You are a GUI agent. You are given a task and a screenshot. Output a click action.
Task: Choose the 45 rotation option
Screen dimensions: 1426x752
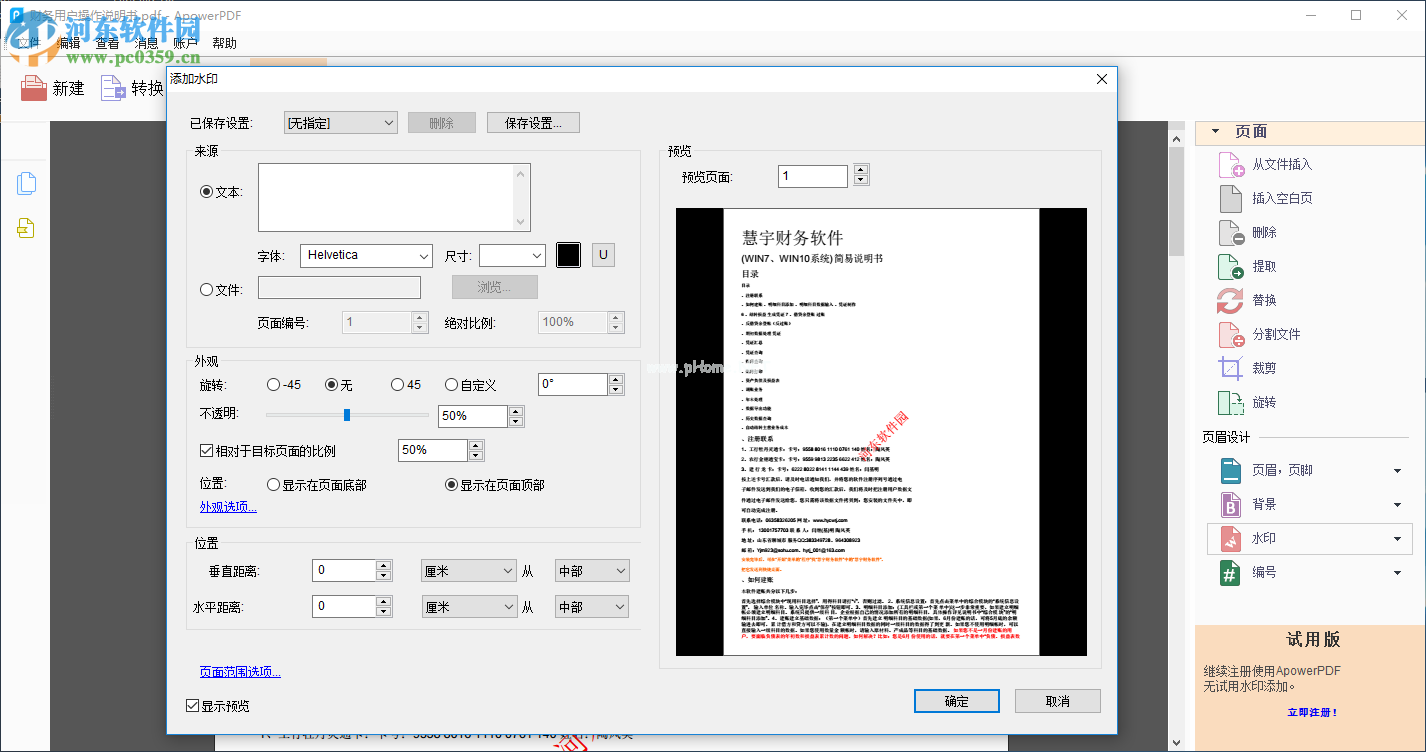click(x=397, y=385)
